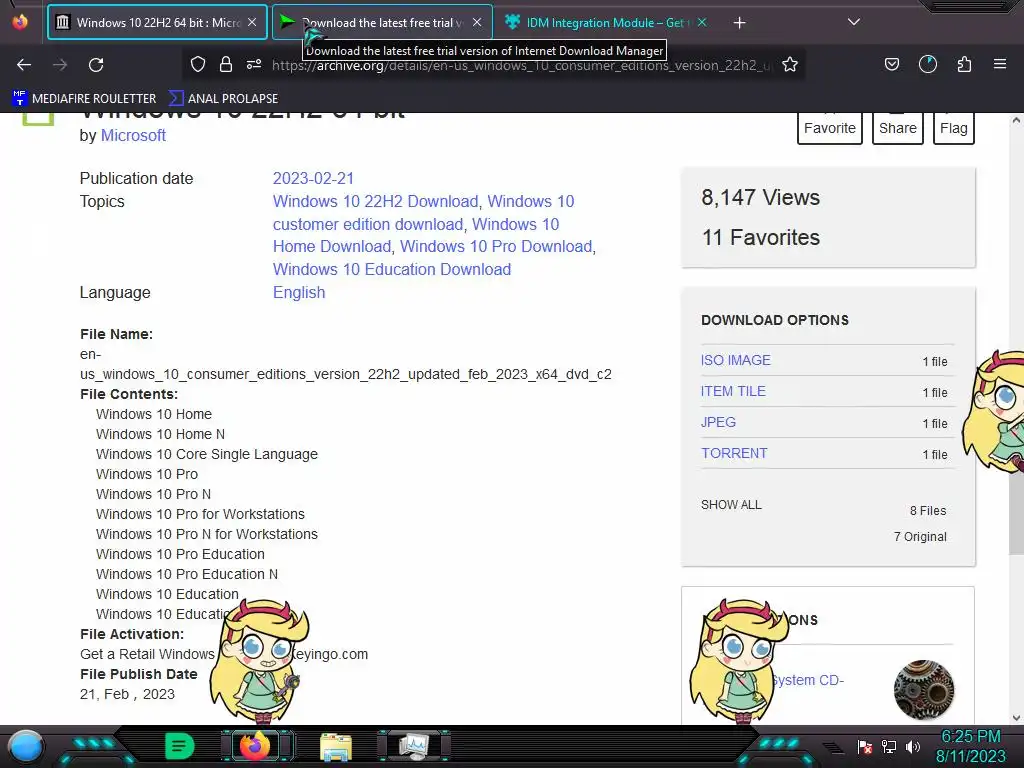The height and width of the screenshot is (768, 1024).
Task: Open Firefox from the taskbar
Action: click(x=255, y=746)
